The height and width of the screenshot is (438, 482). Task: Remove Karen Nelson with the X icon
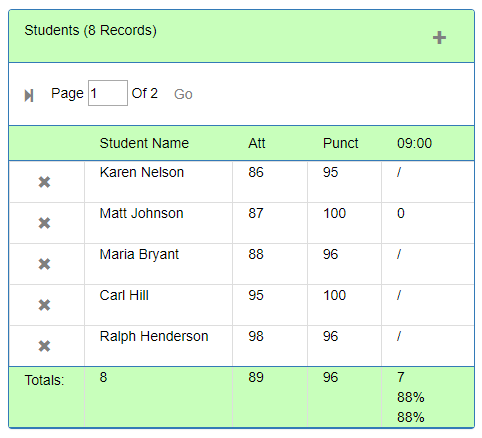click(x=44, y=182)
